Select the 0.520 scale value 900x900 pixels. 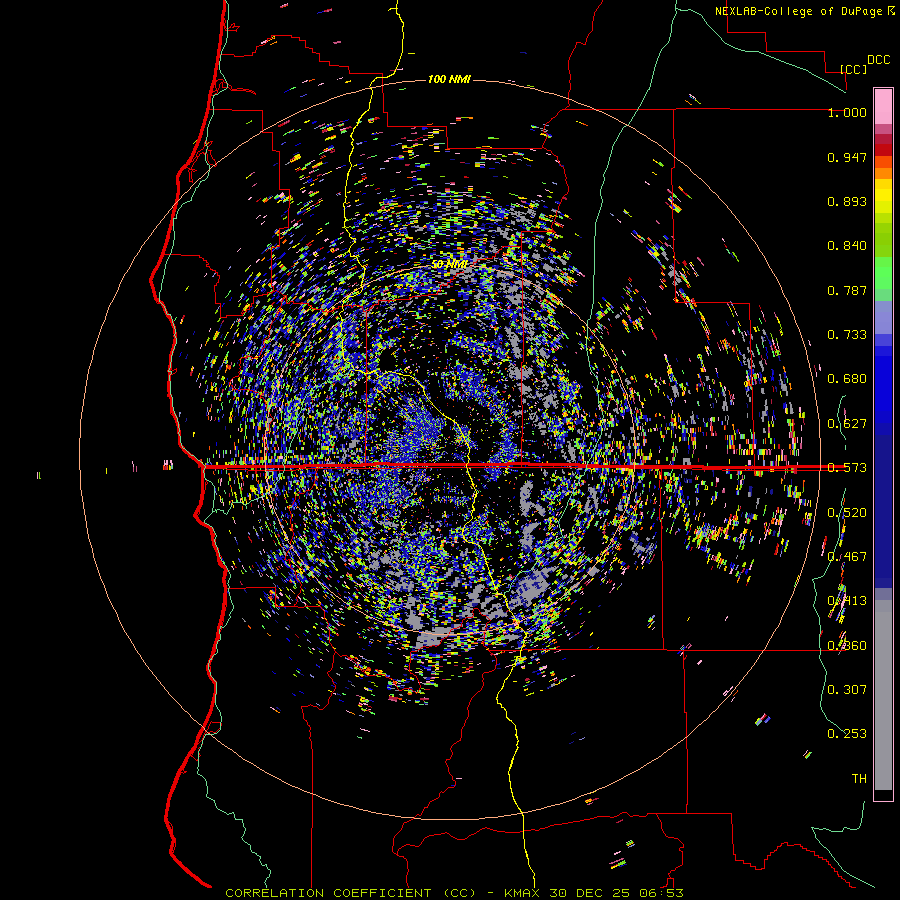tap(847, 513)
